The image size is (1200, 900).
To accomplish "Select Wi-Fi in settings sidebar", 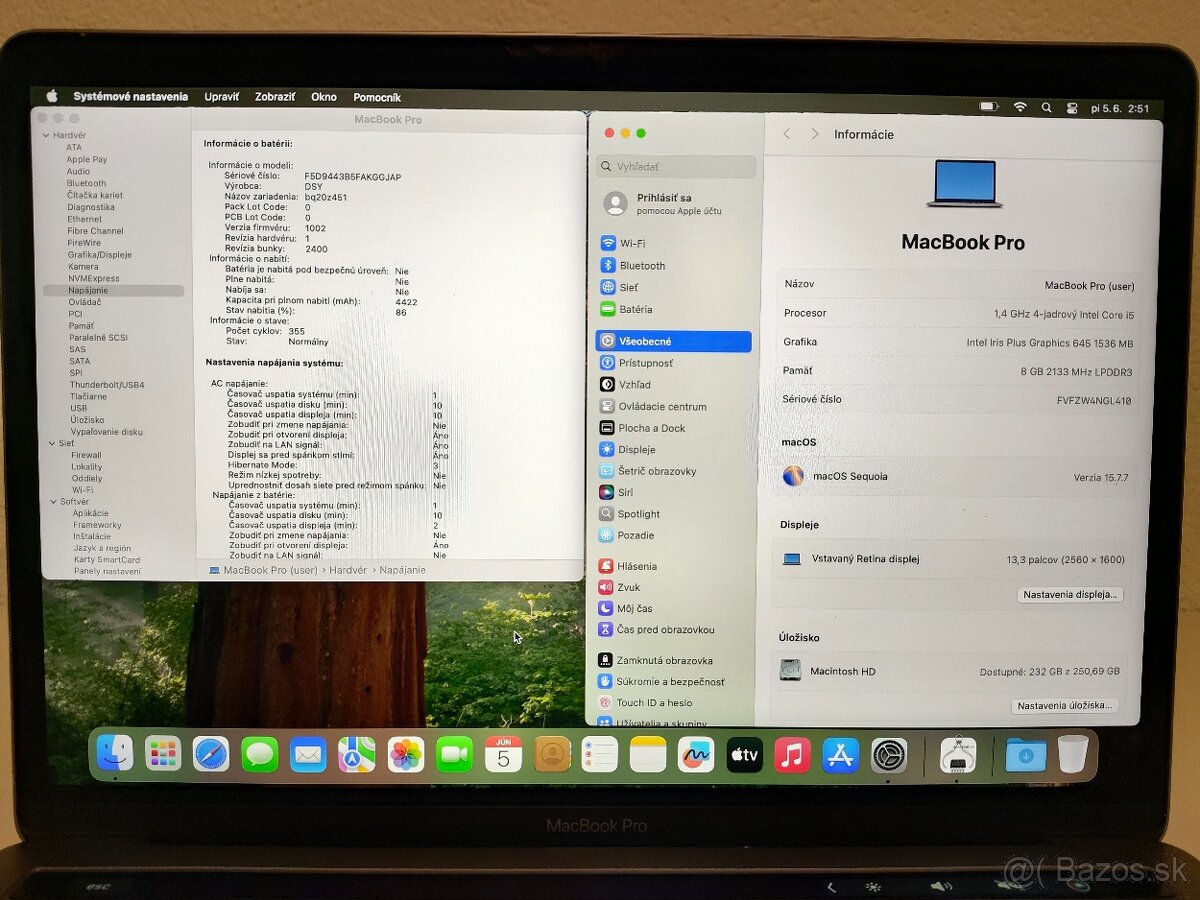I will click(x=674, y=243).
